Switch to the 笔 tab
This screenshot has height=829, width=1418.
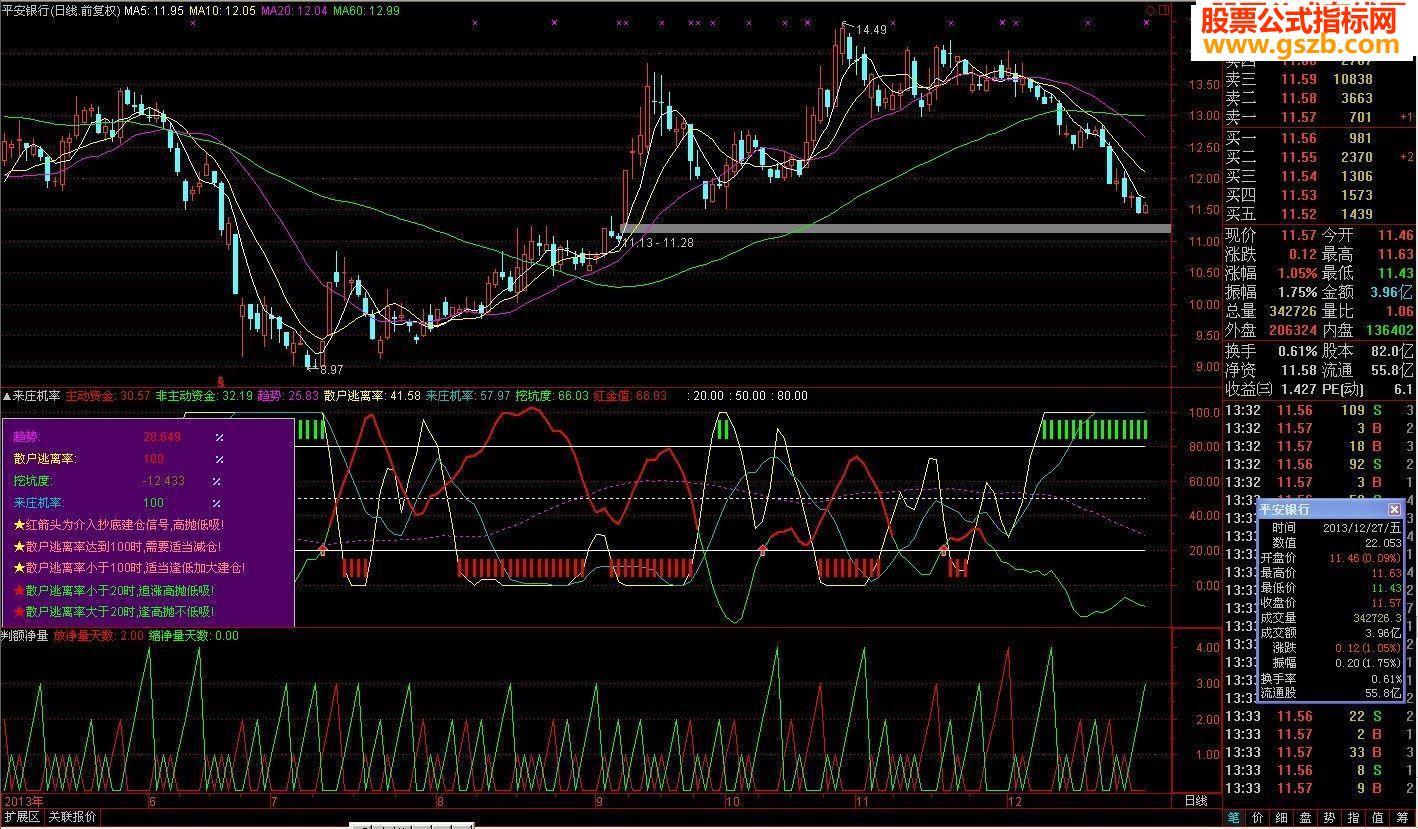point(1234,818)
